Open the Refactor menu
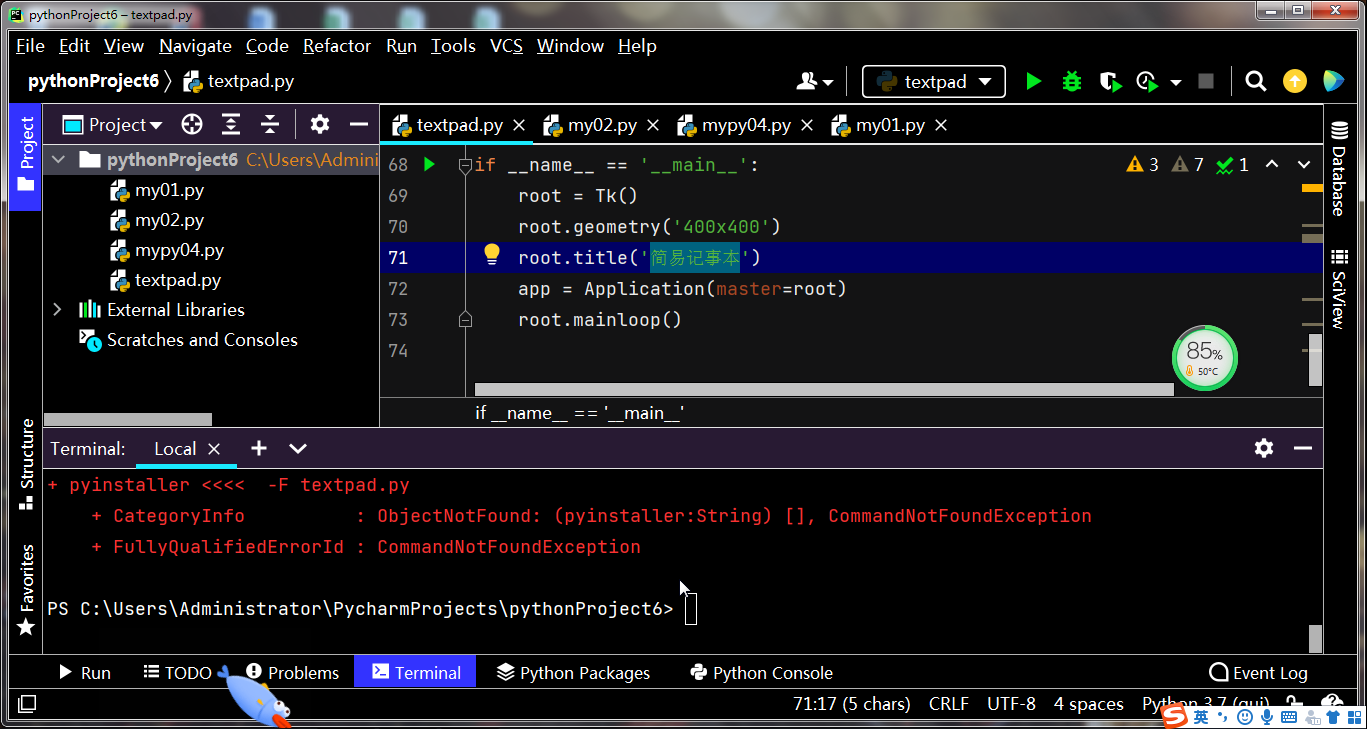1367x729 pixels. point(337,46)
